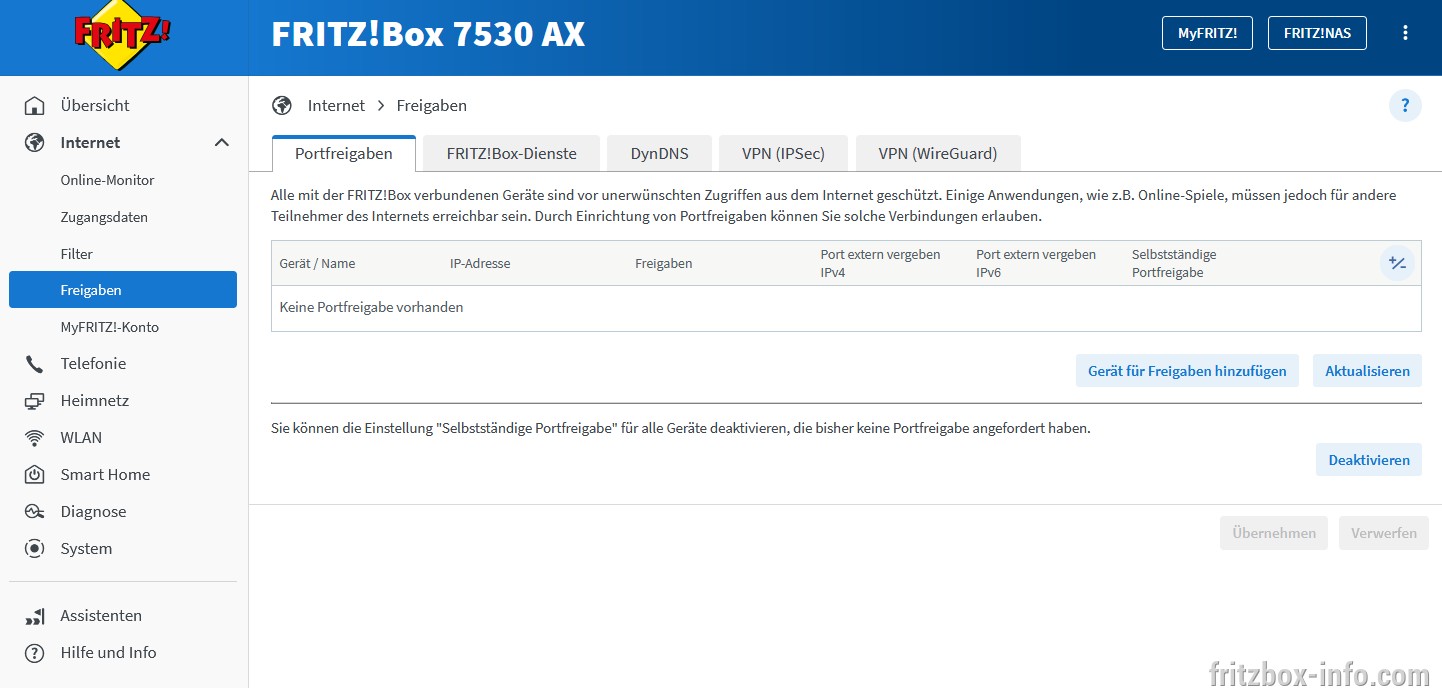
Task: Click the Telefonie phone icon
Action: tap(35, 364)
